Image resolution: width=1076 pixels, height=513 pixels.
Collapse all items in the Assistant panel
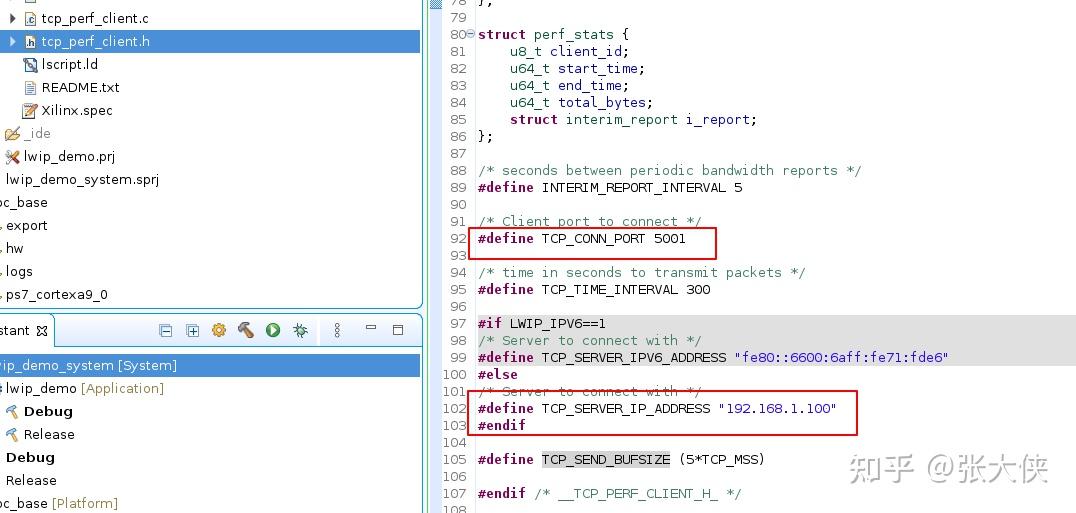pyautogui.click(x=165, y=331)
